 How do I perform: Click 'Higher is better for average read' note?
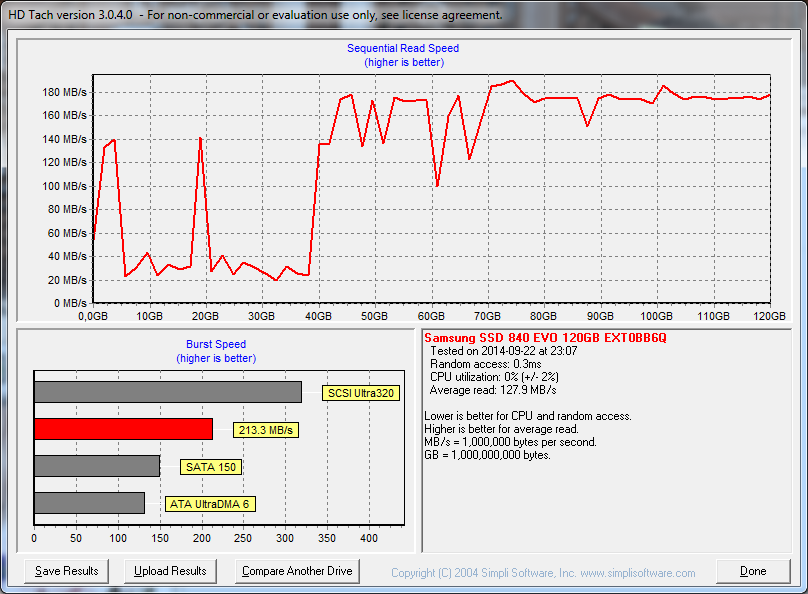click(x=501, y=429)
